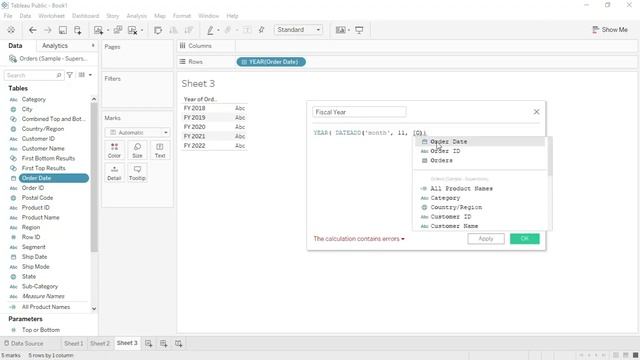Click the New Story tab icon at bottom
Viewport: 640px width, 360px height.
point(179,343)
